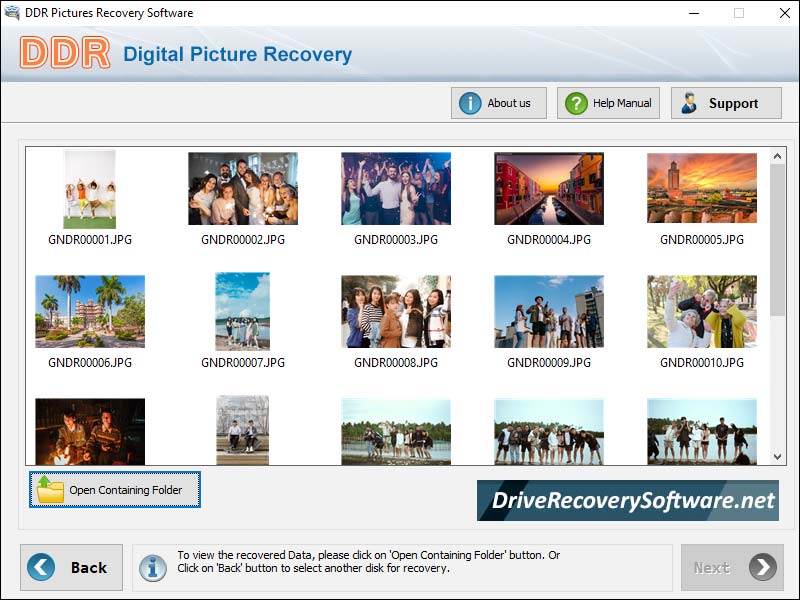Select the GNDR00004.JPG canal sunset thumbnail

549,188
